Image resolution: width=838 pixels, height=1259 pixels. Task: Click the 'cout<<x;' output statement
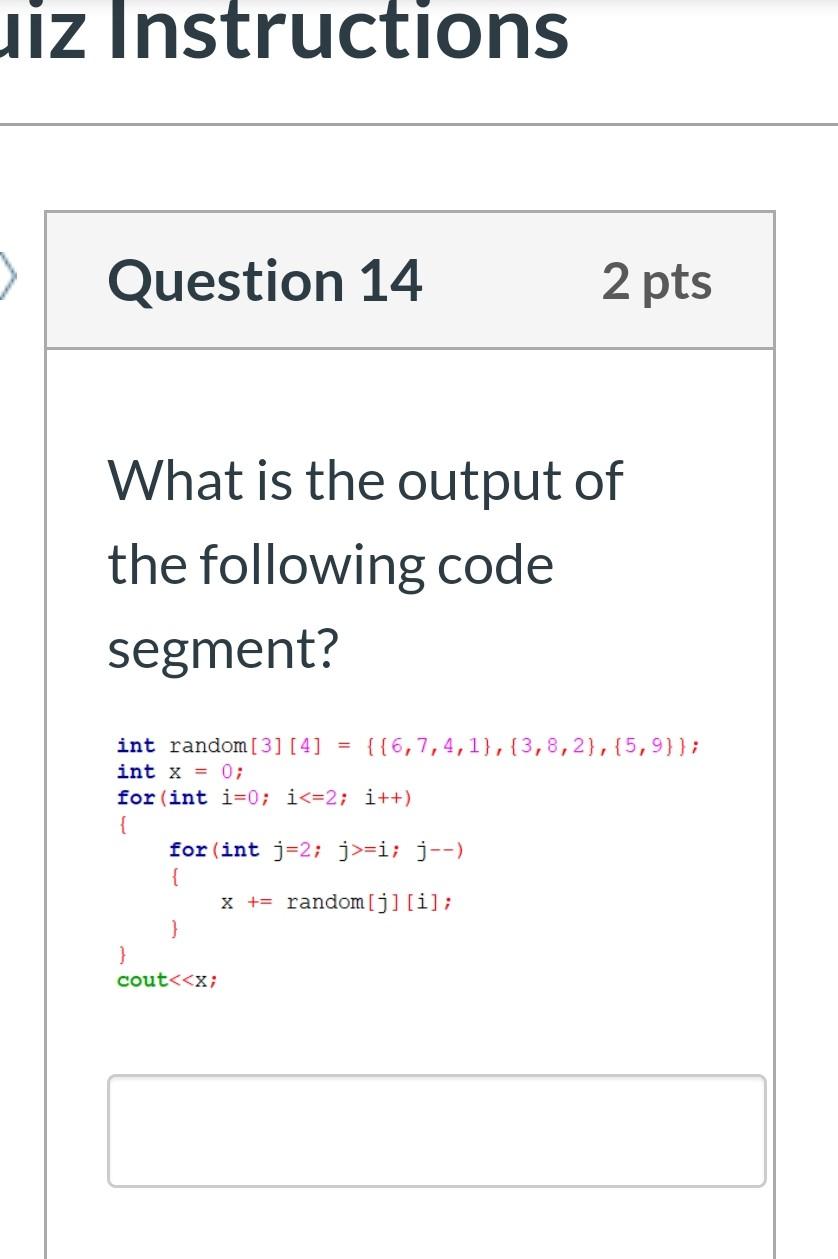pyautogui.click(x=166, y=979)
